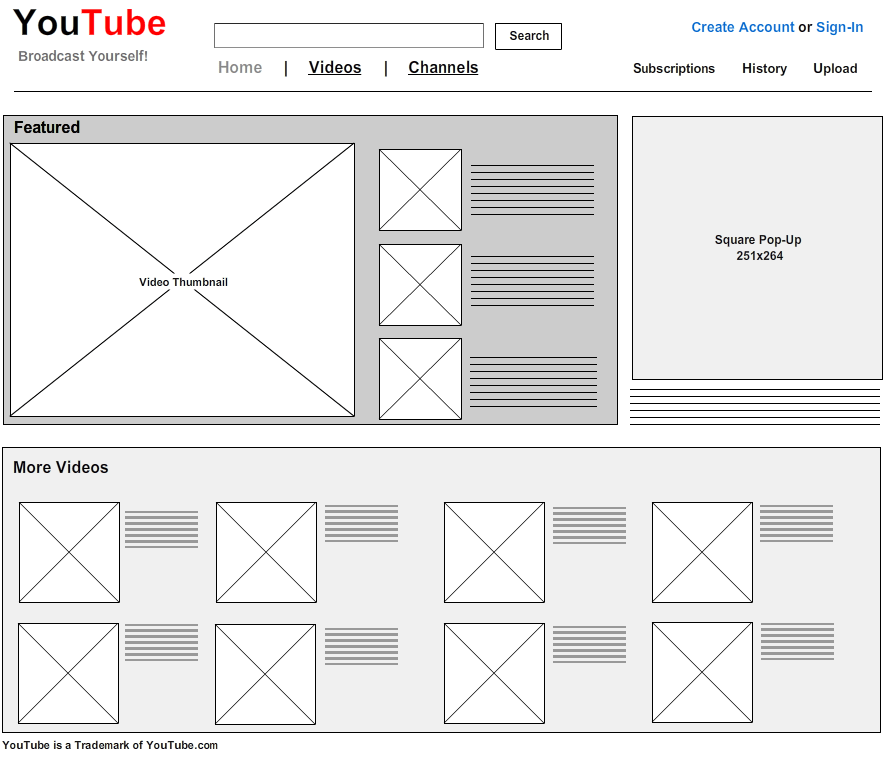886x759 pixels.
Task: Select the bottom thumbnail in the Featured section
Action: [420, 378]
